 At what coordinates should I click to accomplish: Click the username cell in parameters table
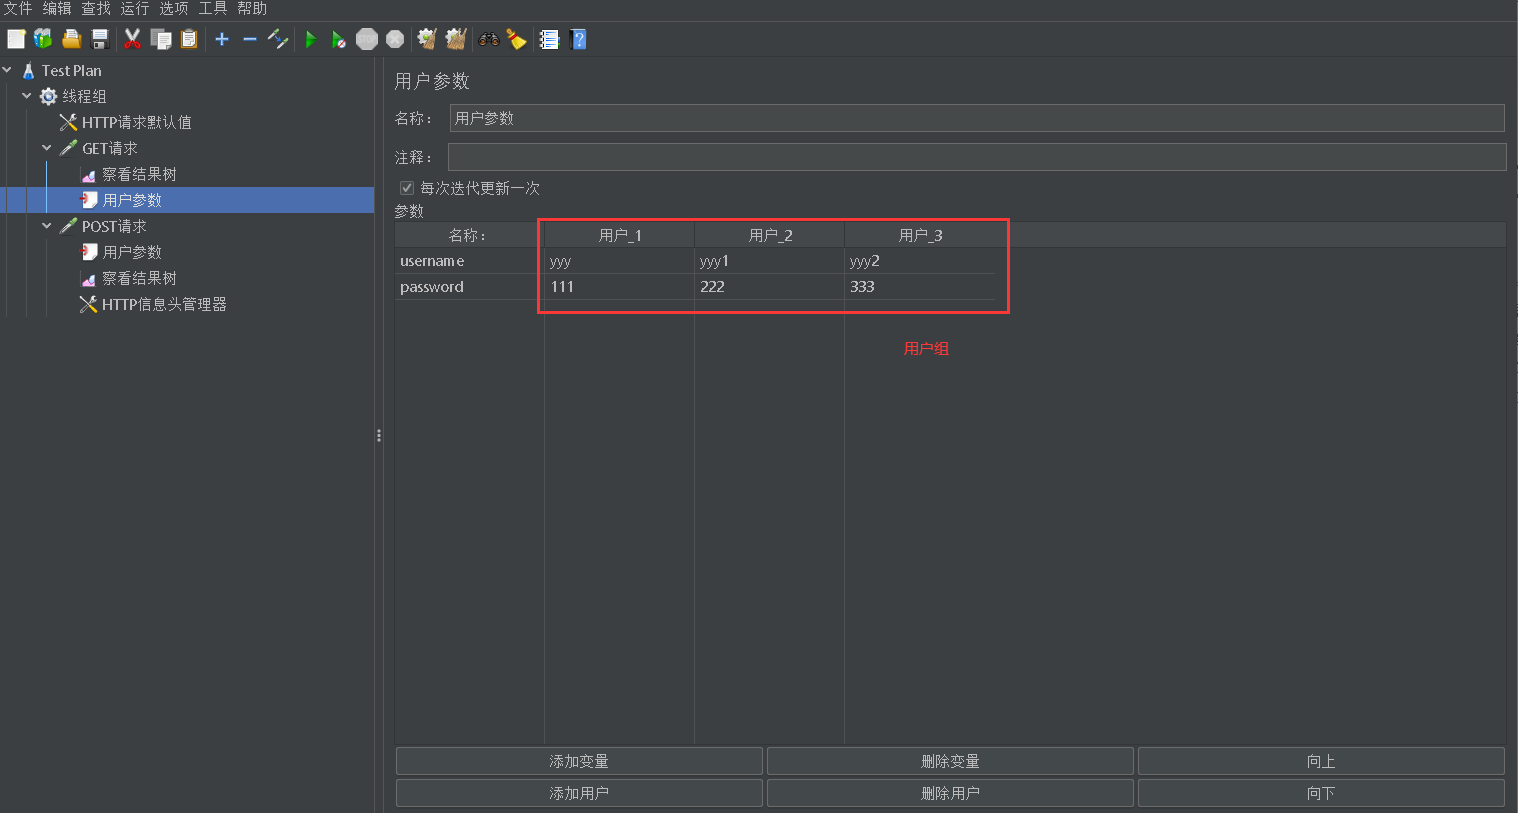[469, 261]
